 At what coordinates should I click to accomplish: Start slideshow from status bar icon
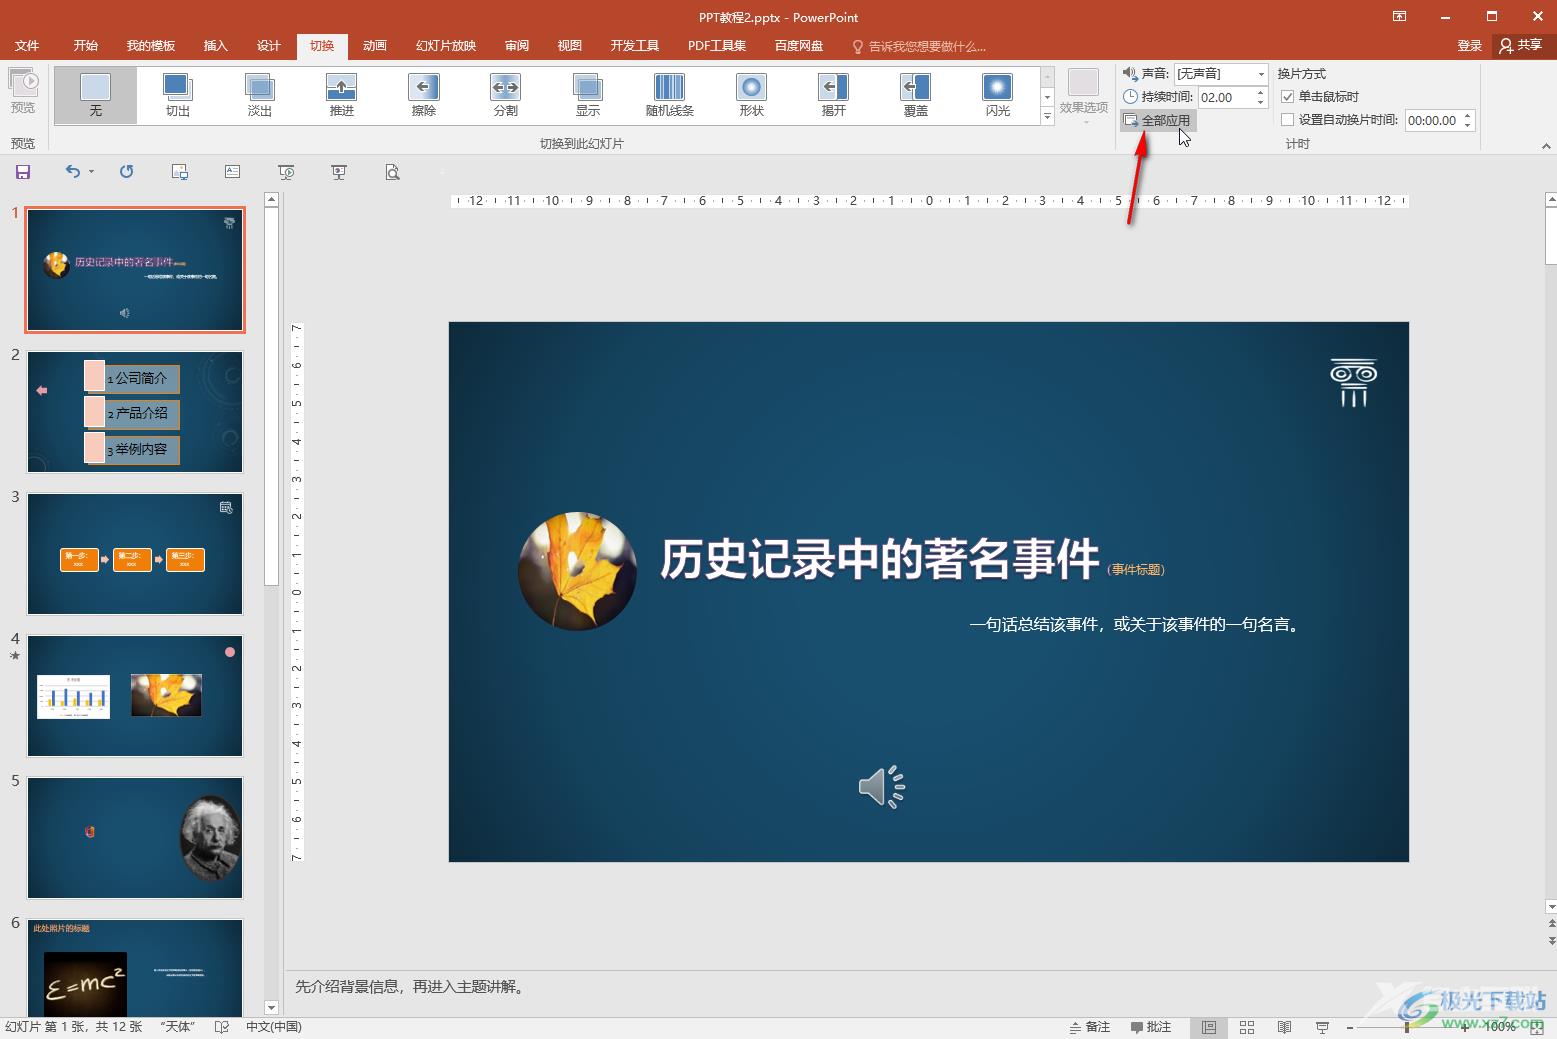click(1323, 1027)
